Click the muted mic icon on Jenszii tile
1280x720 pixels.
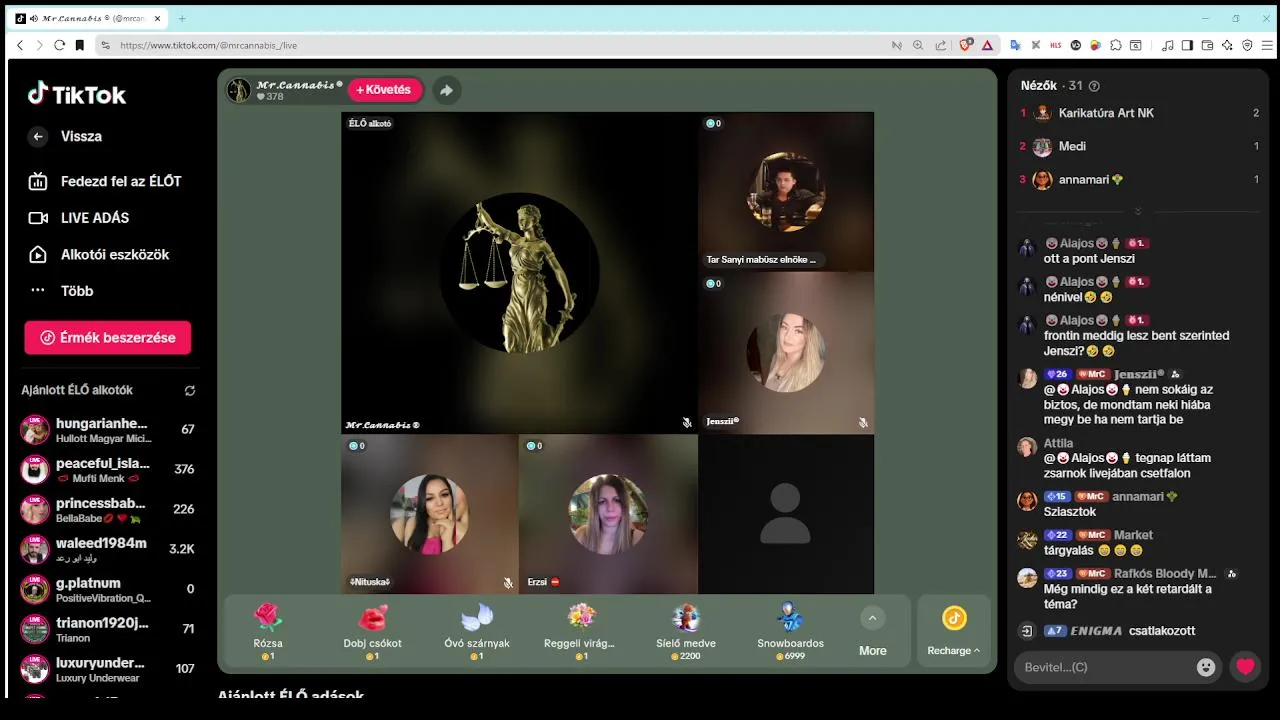point(863,423)
